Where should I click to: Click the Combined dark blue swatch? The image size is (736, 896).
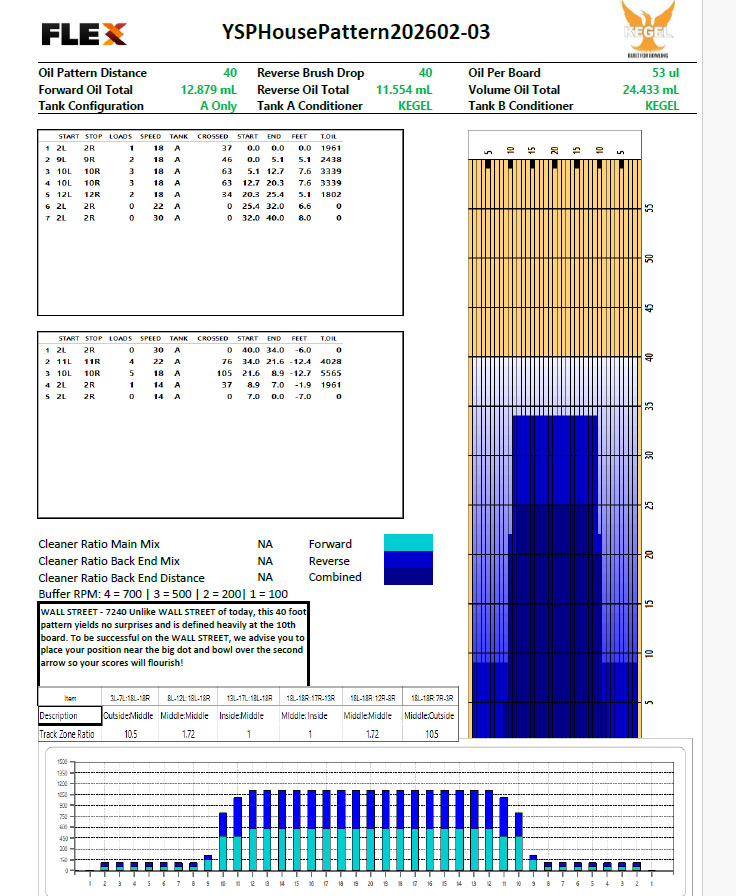tap(408, 577)
